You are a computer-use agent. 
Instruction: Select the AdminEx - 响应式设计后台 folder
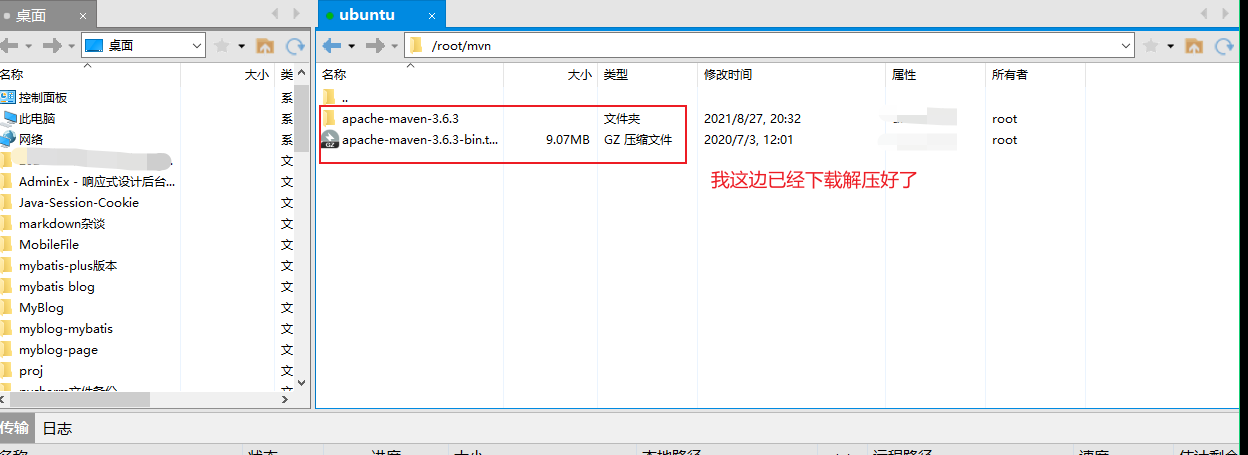tap(97, 181)
